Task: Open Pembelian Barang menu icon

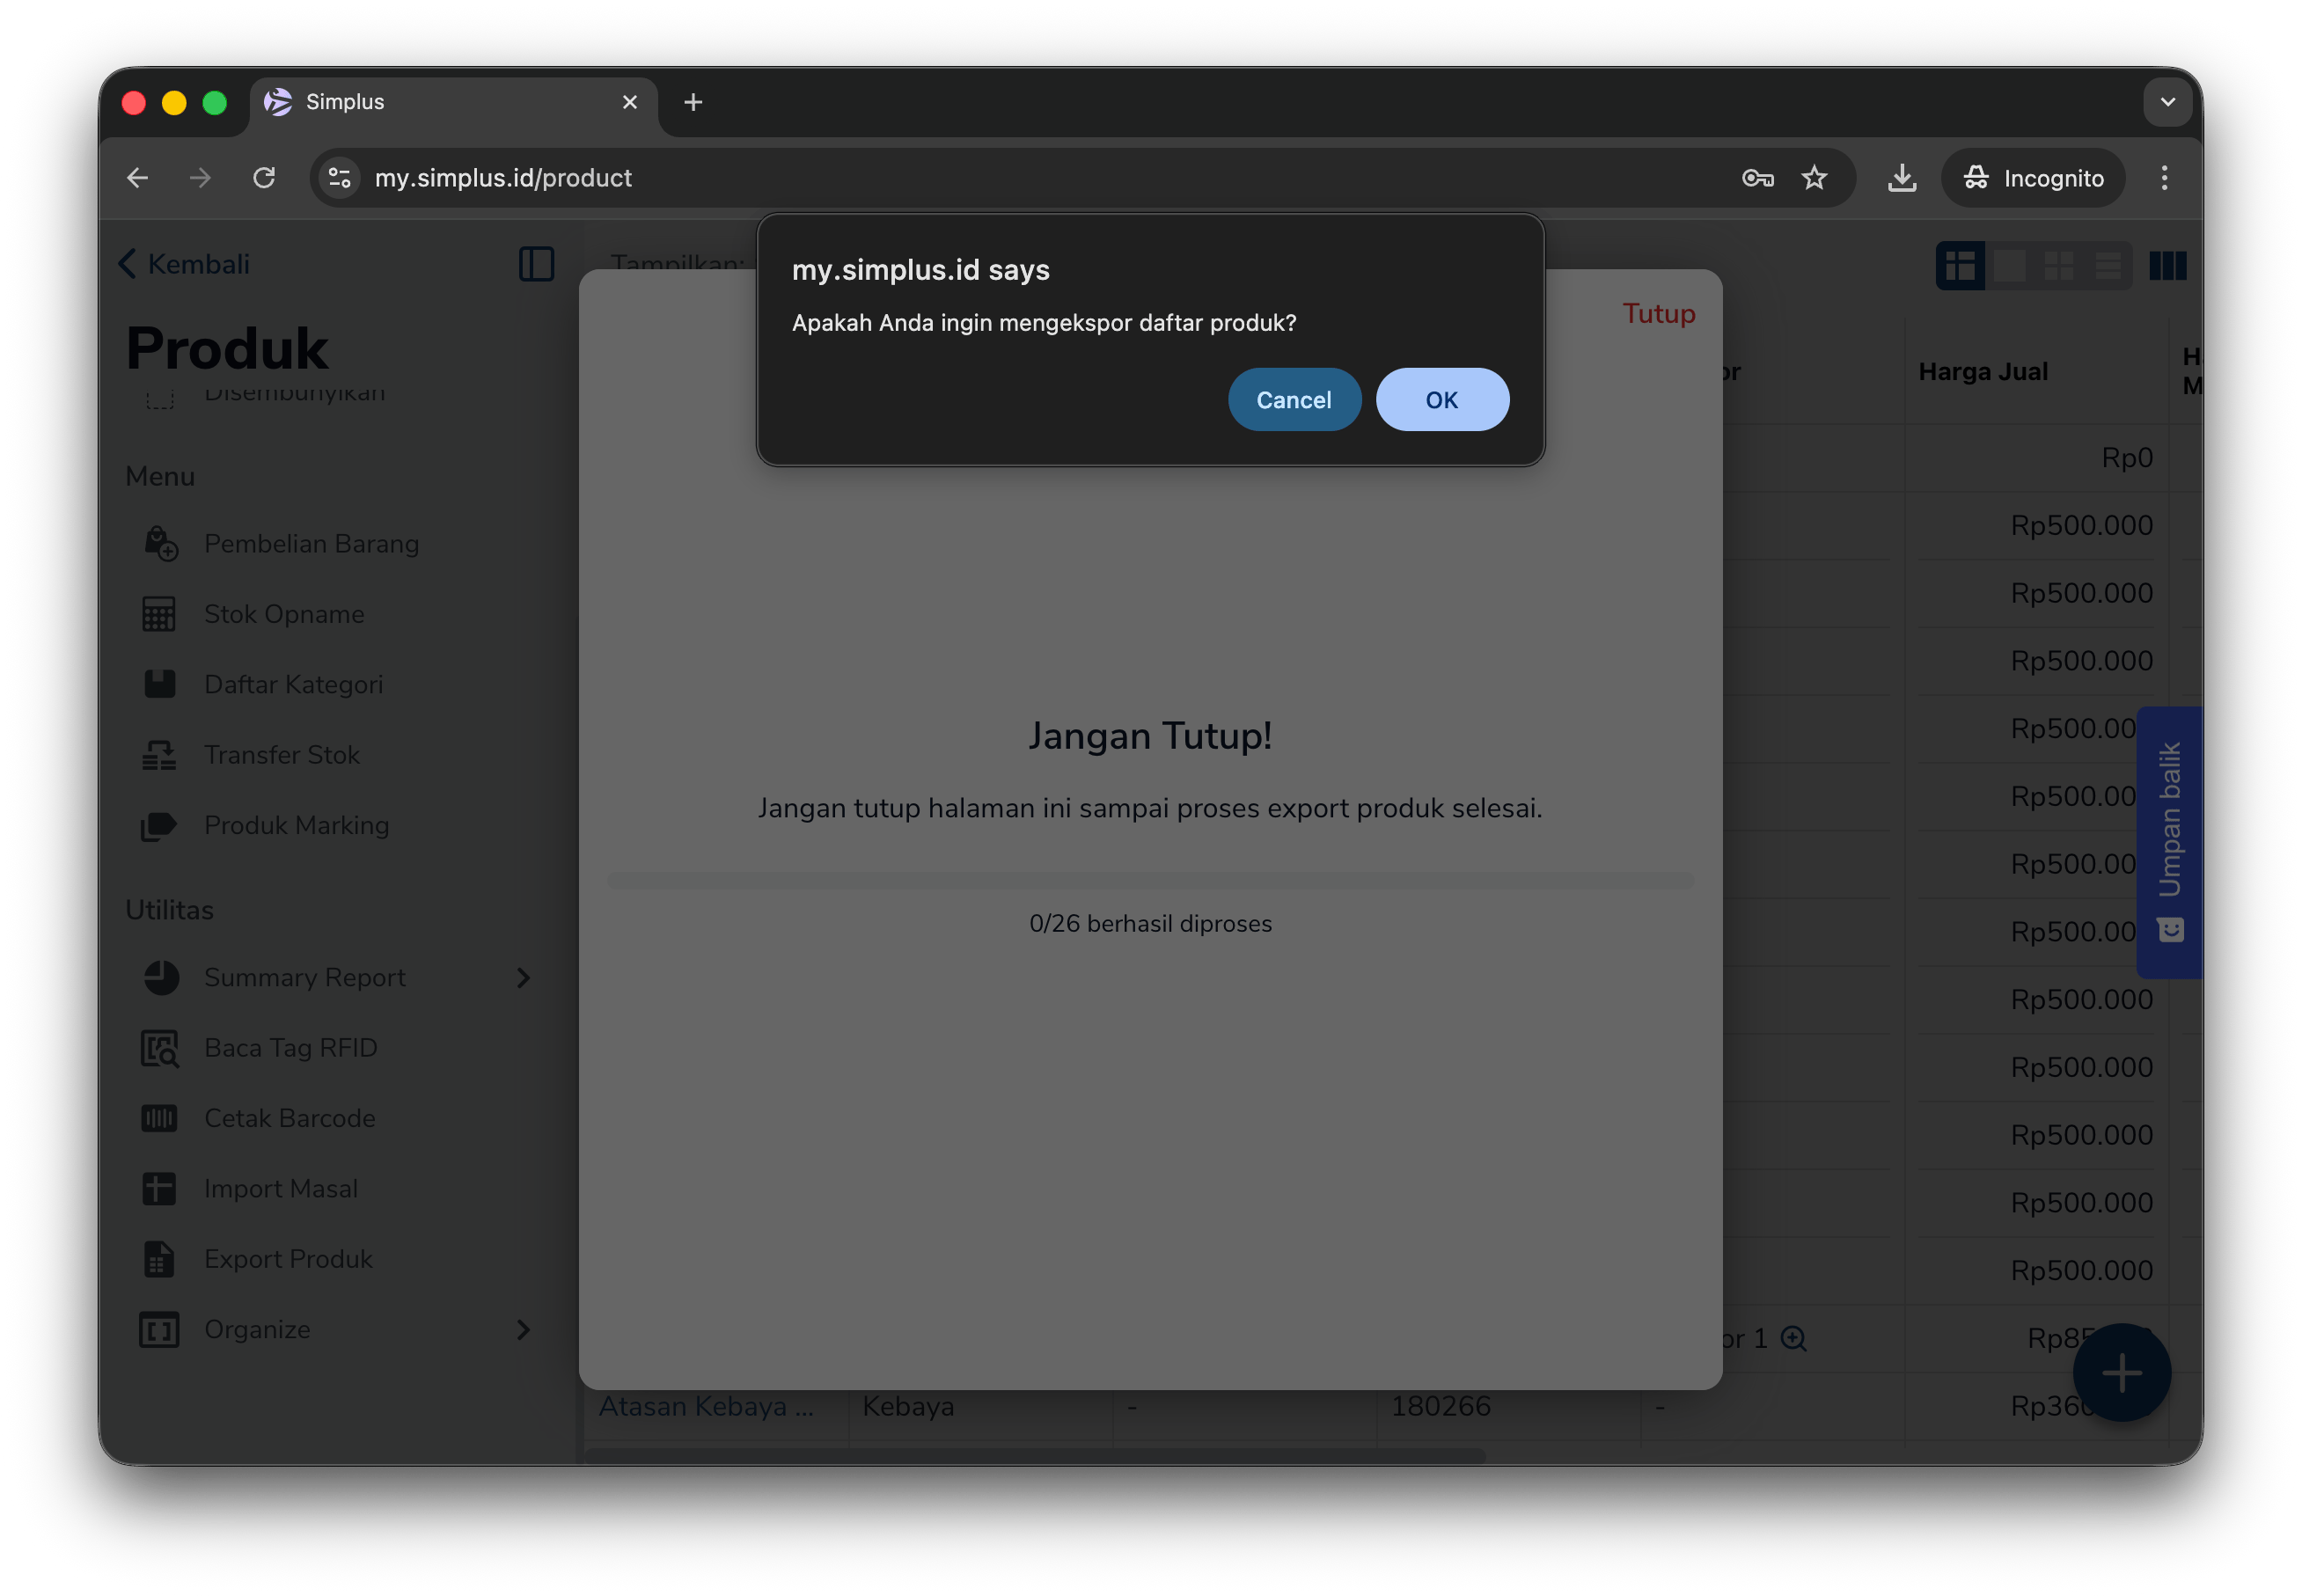Action: 160,544
